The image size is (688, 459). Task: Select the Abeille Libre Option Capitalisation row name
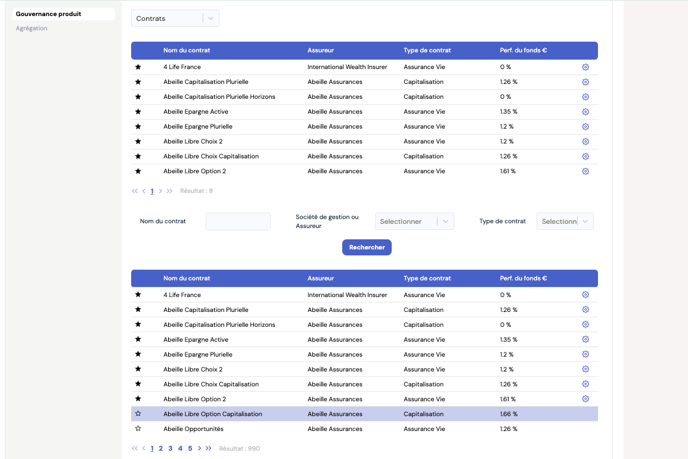(213, 414)
